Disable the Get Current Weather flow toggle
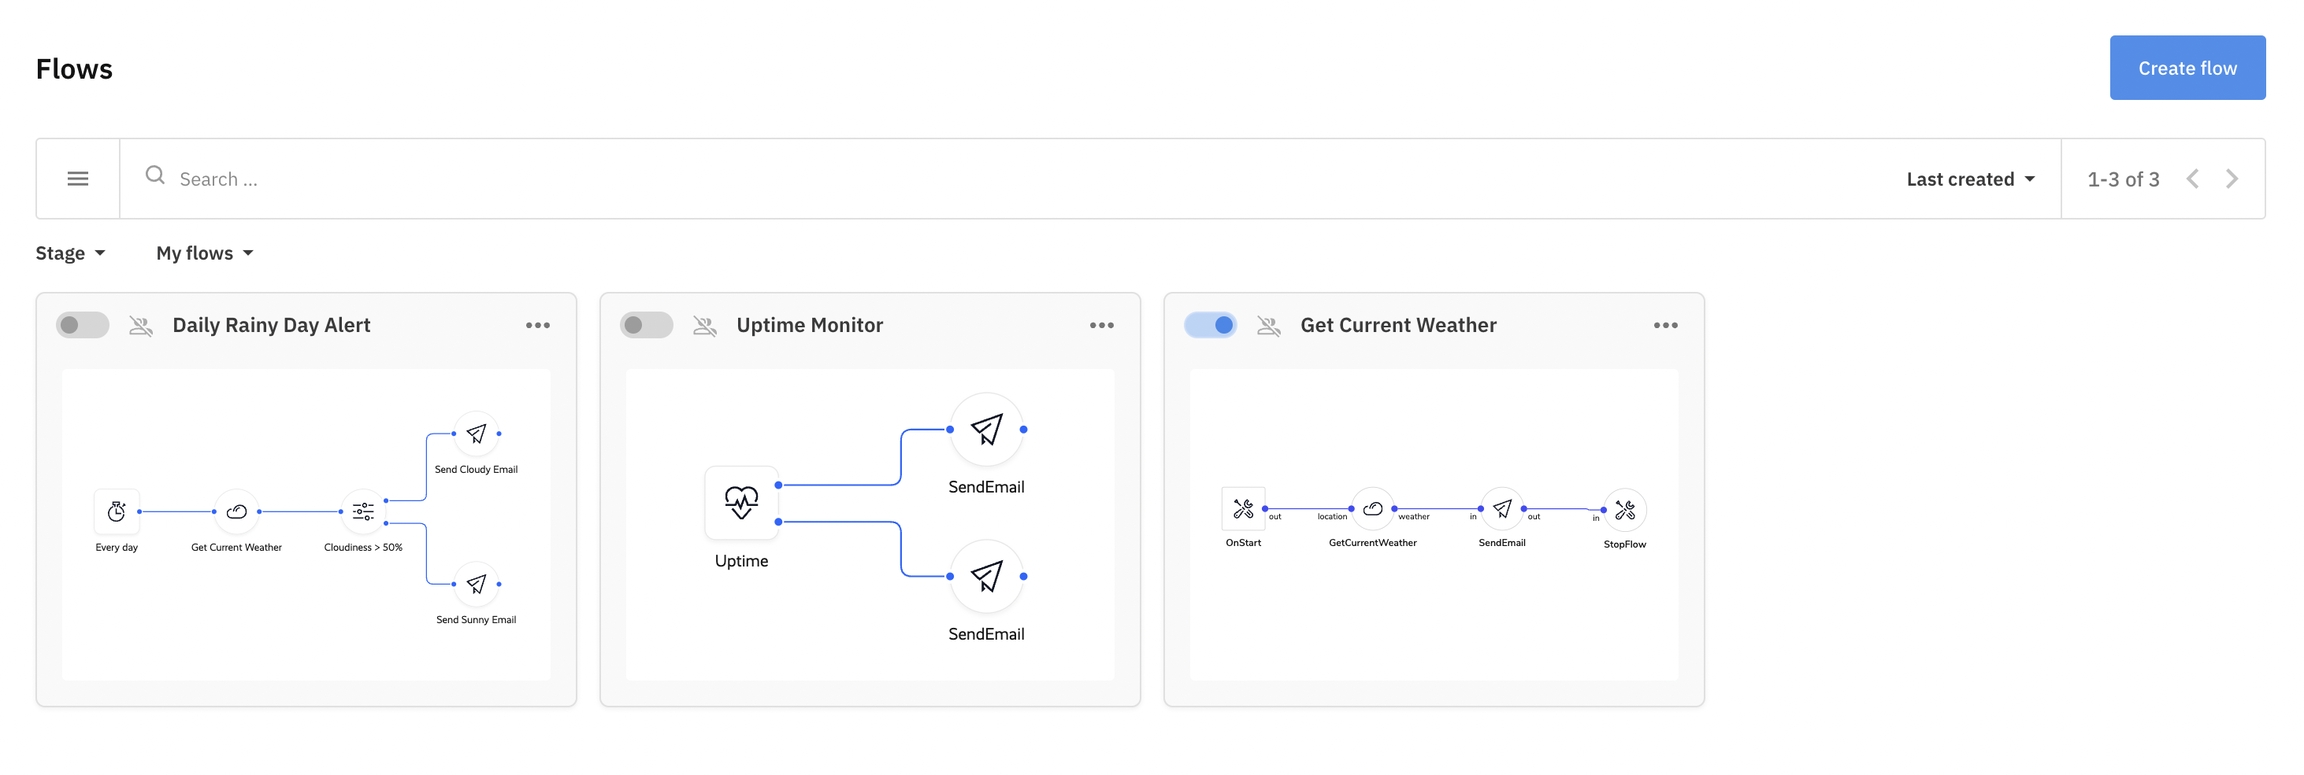This screenshot has height=775, width=2304. pyautogui.click(x=1211, y=326)
